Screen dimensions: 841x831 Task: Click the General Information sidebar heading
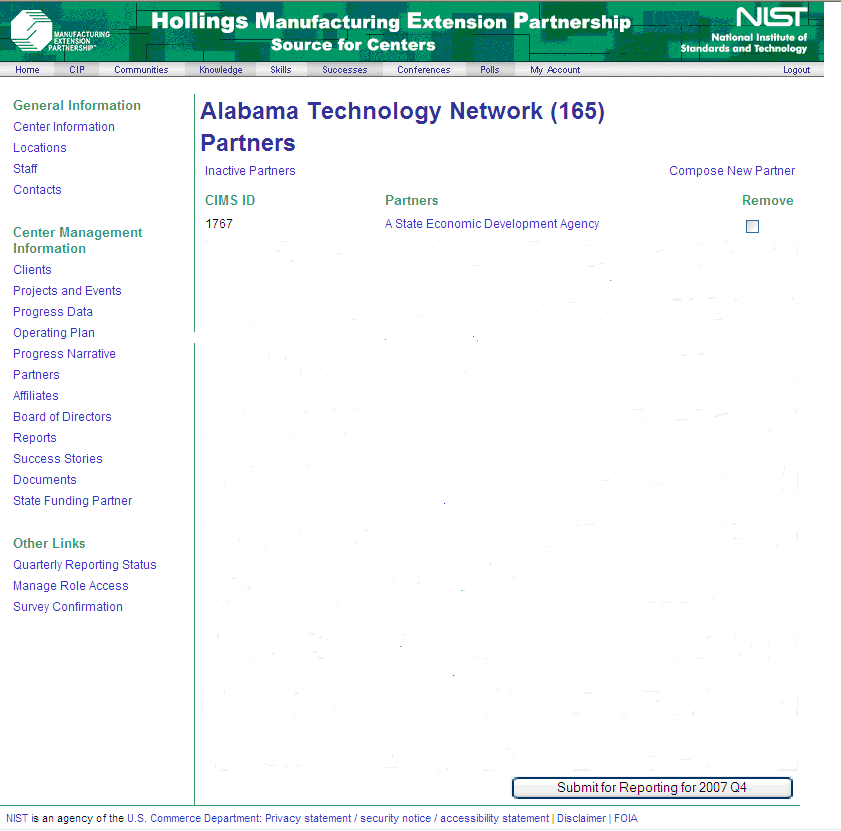77,105
